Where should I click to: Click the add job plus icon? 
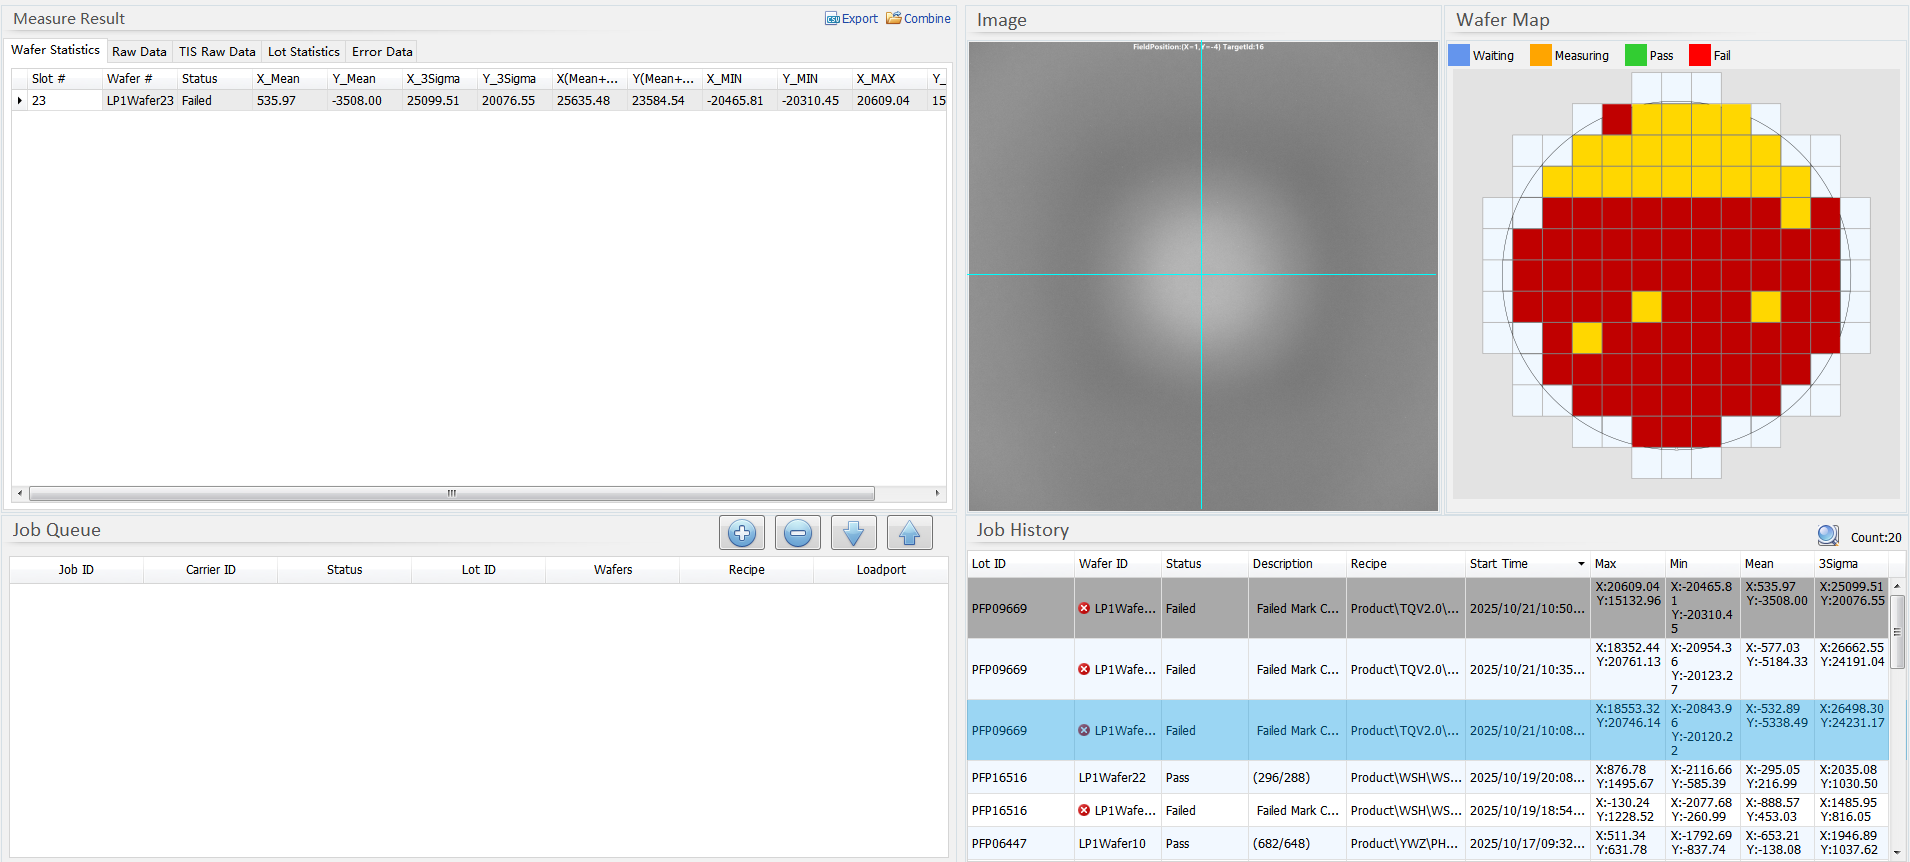(741, 533)
